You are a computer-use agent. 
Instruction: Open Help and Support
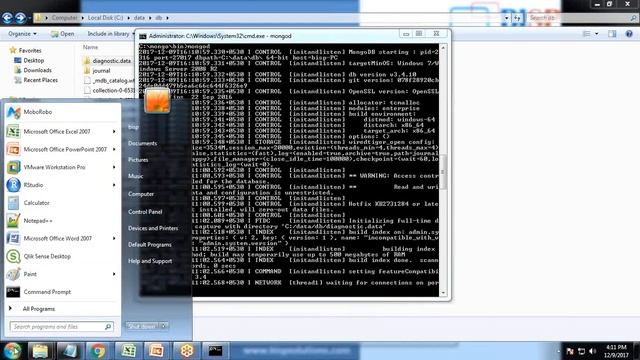pos(150,261)
